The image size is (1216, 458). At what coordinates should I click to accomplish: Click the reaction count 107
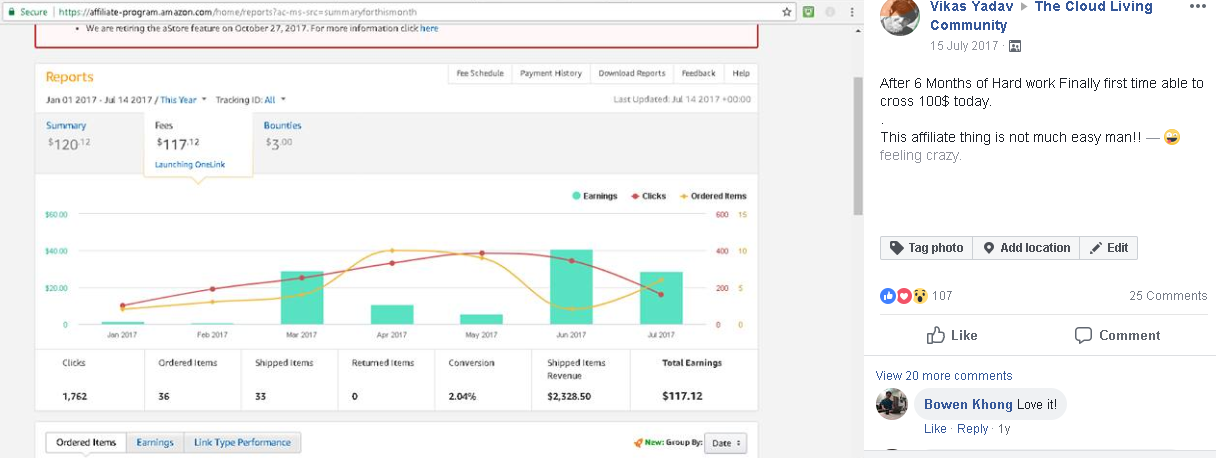pos(942,296)
